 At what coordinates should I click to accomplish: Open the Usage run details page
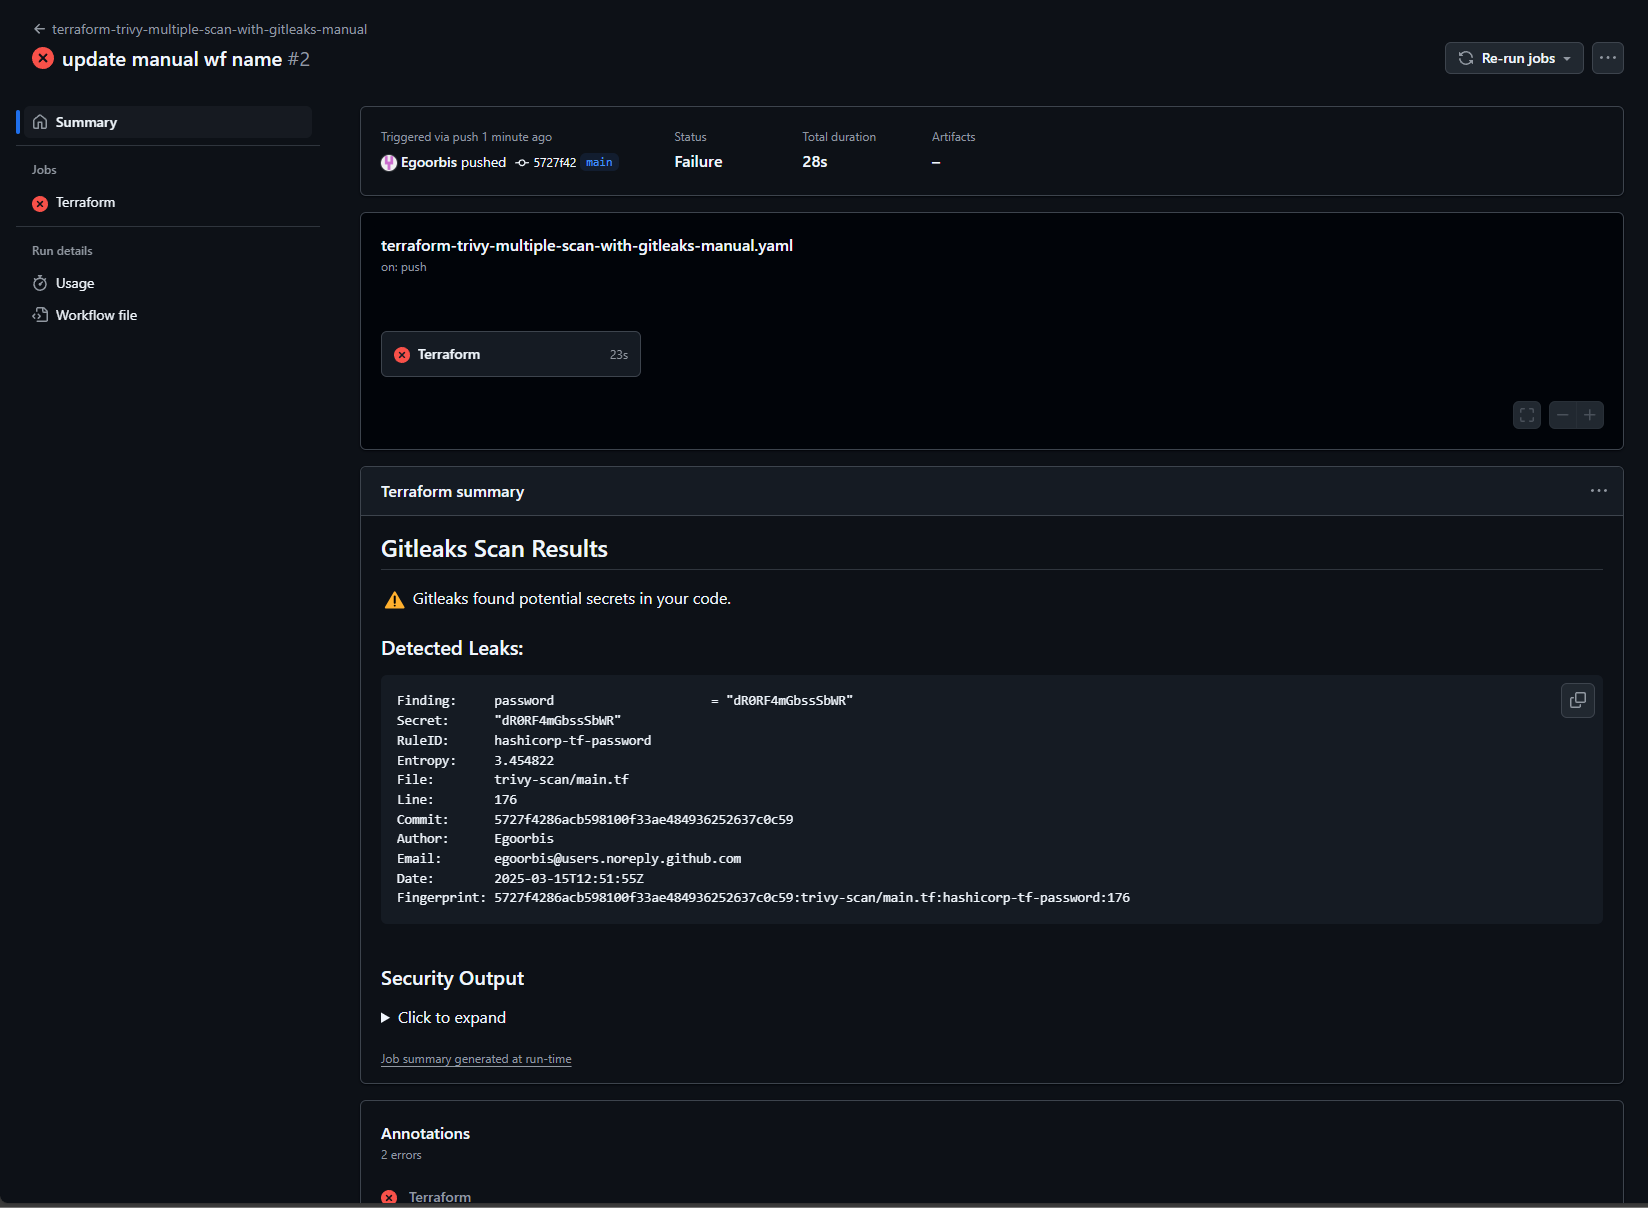click(74, 284)
